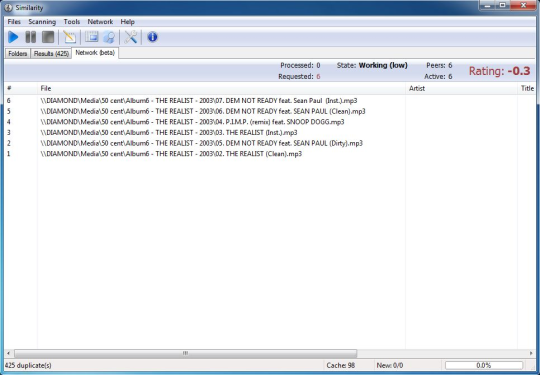Show the blue info about icon
Image resolution: width=540 pixels, height=375 pixels.
pos(152,37)
